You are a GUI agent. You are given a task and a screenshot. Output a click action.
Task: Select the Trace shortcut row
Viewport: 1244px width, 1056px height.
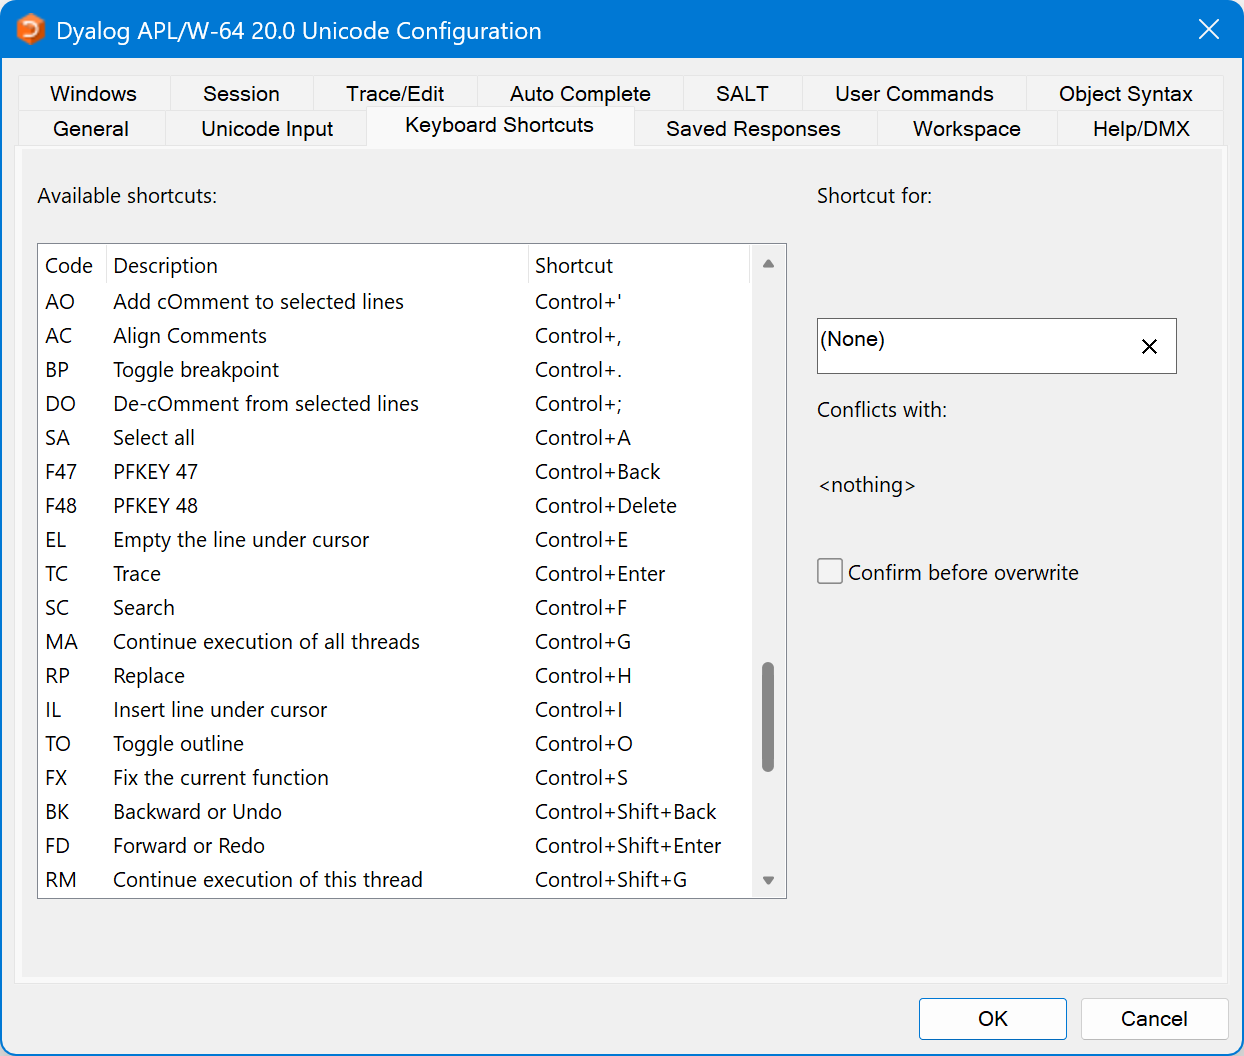click(x=395, y=574)
